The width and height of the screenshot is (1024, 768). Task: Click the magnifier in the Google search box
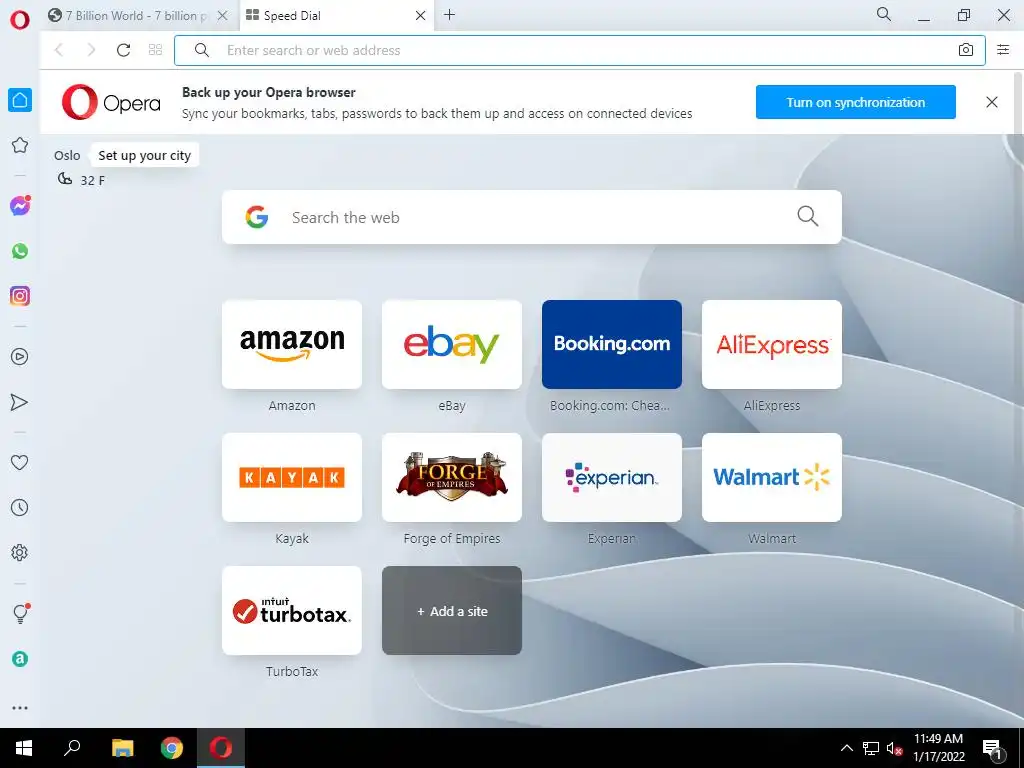(x=808, y=216)
